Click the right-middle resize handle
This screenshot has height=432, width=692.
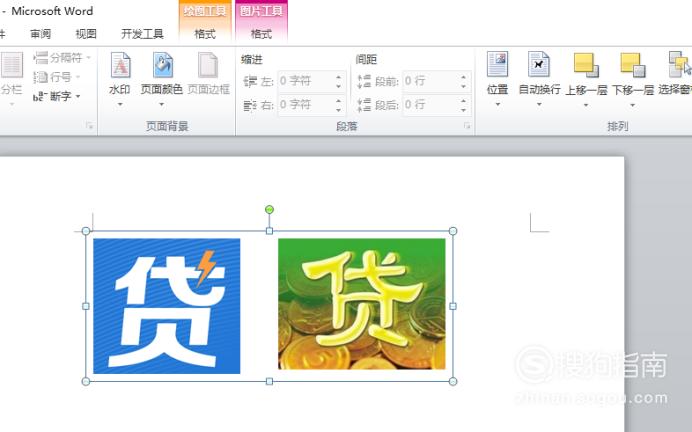pyautogui.click(x=453, y=306)
